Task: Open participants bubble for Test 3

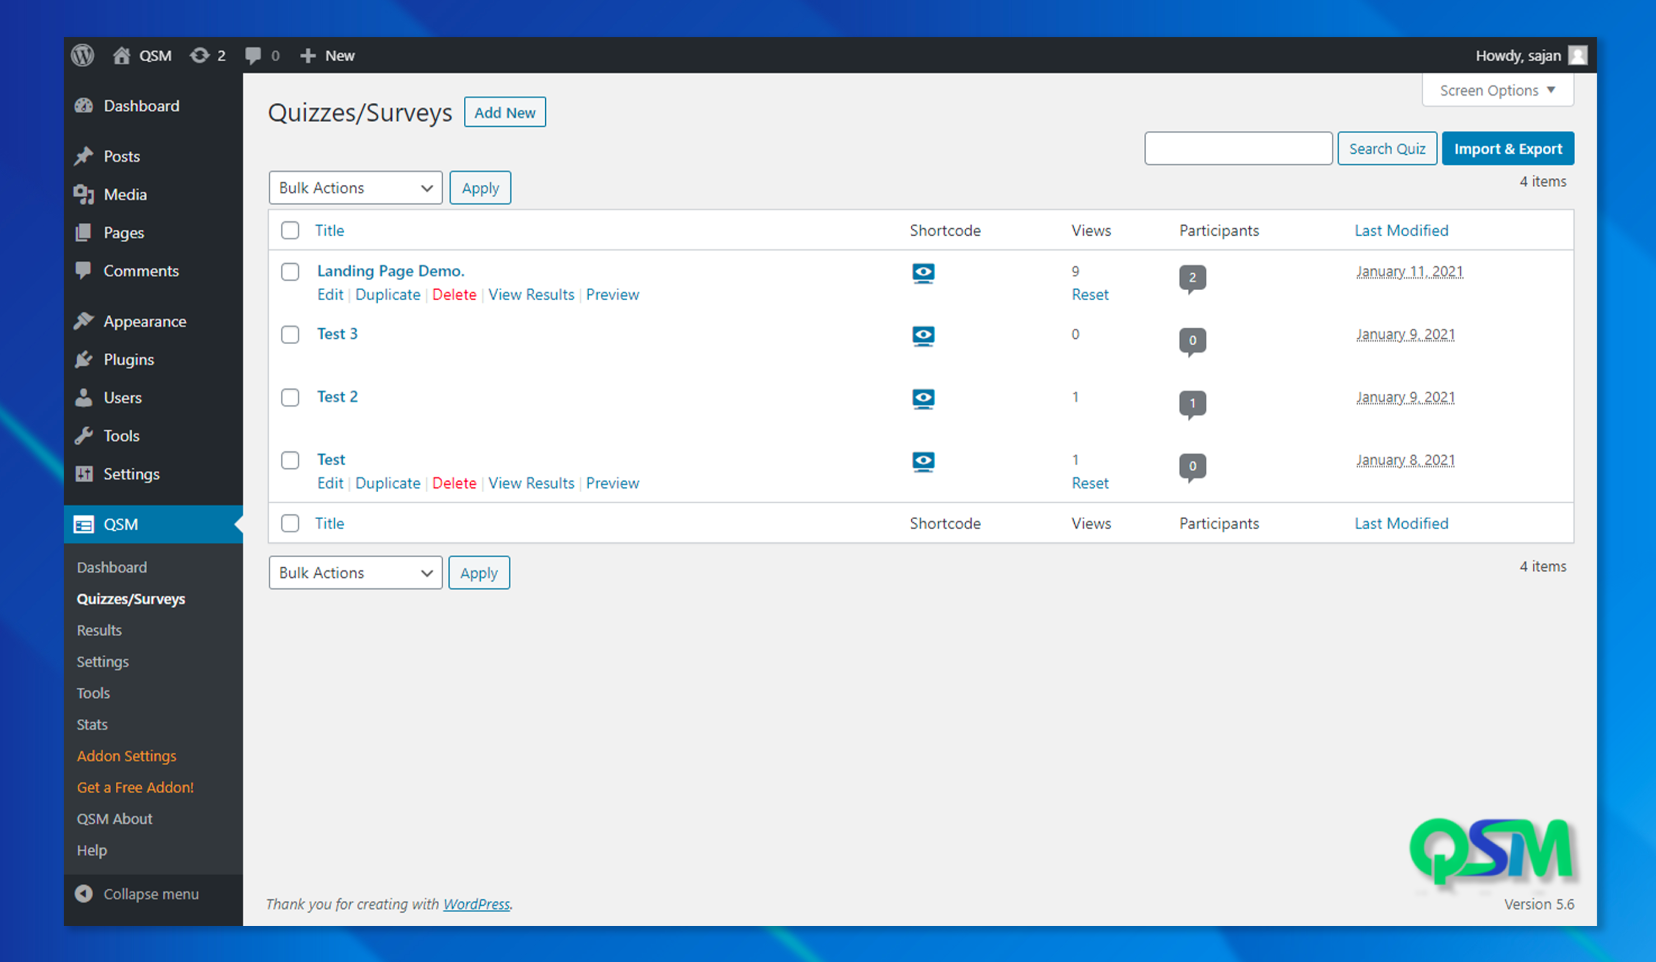Action: click(1192, 341)
